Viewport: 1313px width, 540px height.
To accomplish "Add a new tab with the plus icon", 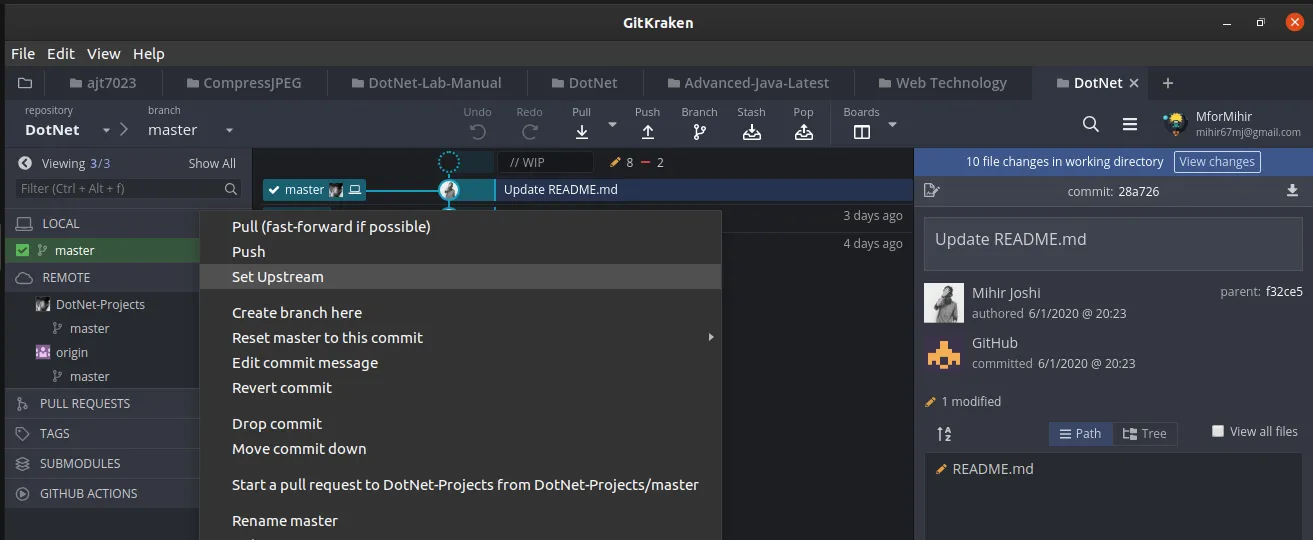I will [1167, 83].
